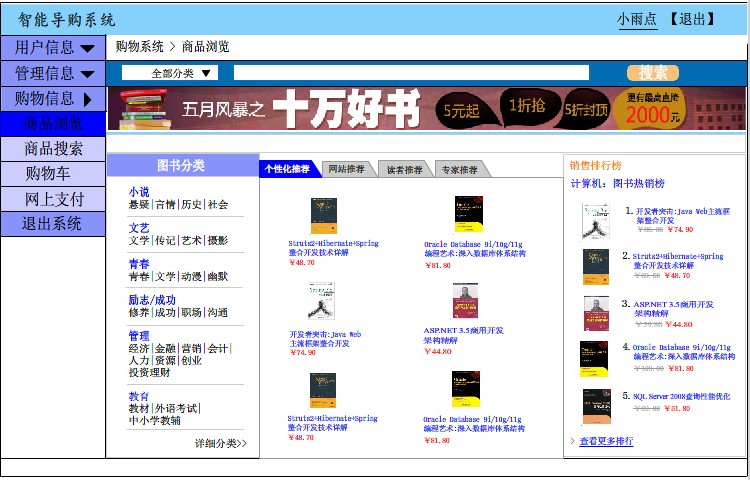Switch to the 网站推荐 tab
Screen dimensions: 750x480
tap(347, 169)
